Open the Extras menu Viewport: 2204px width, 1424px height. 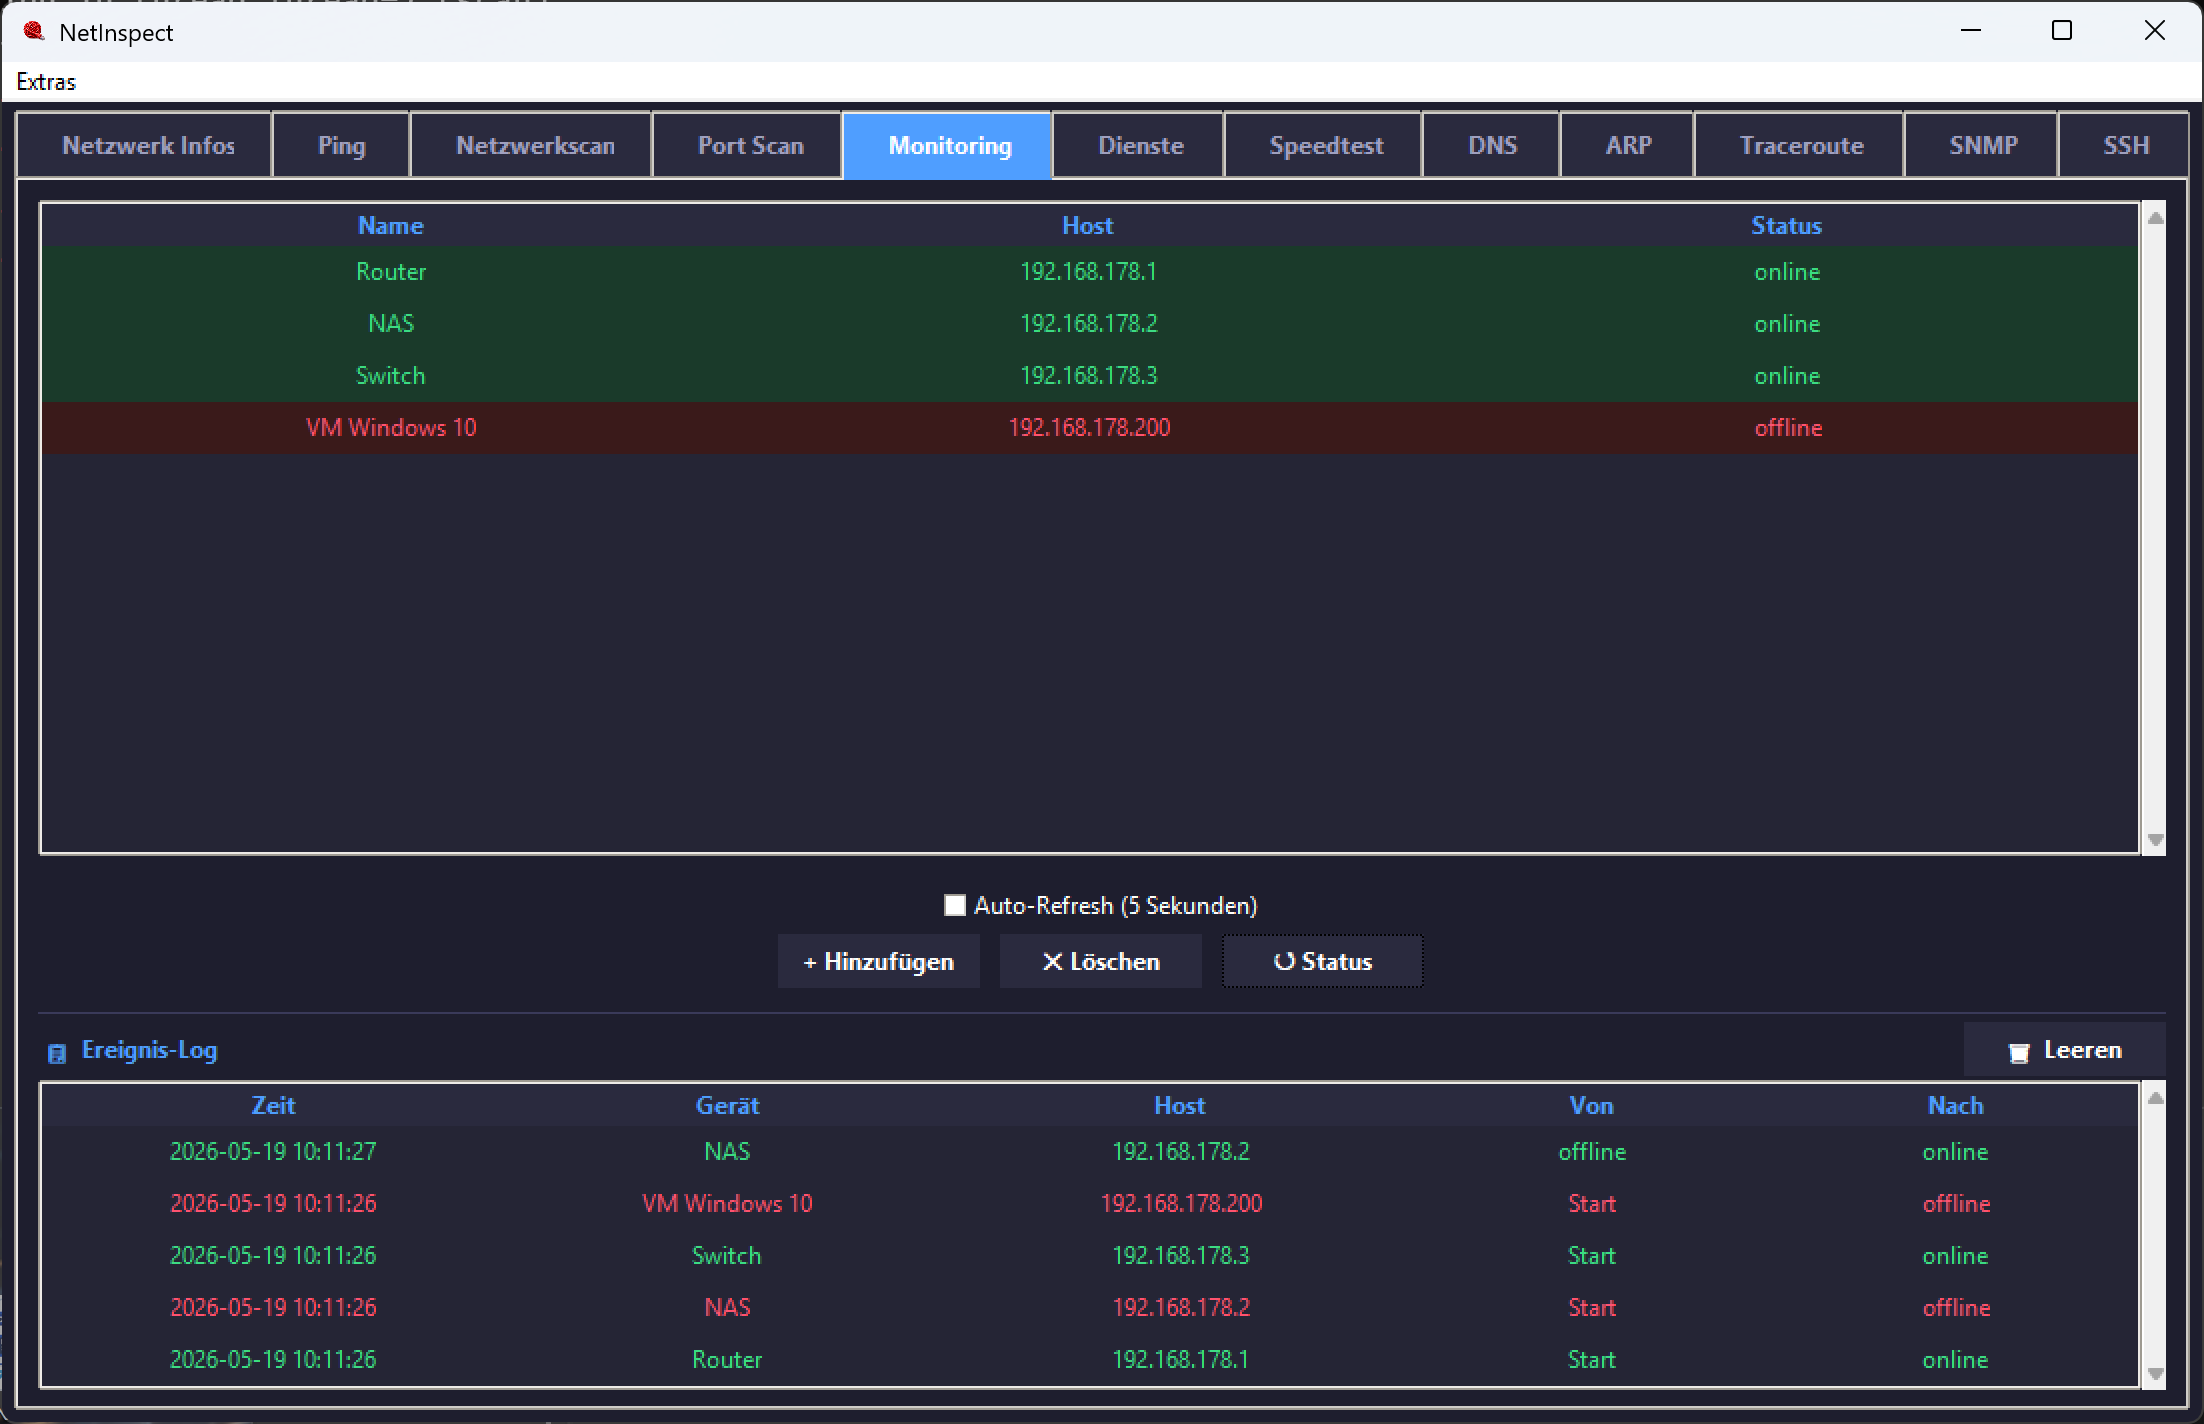coord(46,82)
